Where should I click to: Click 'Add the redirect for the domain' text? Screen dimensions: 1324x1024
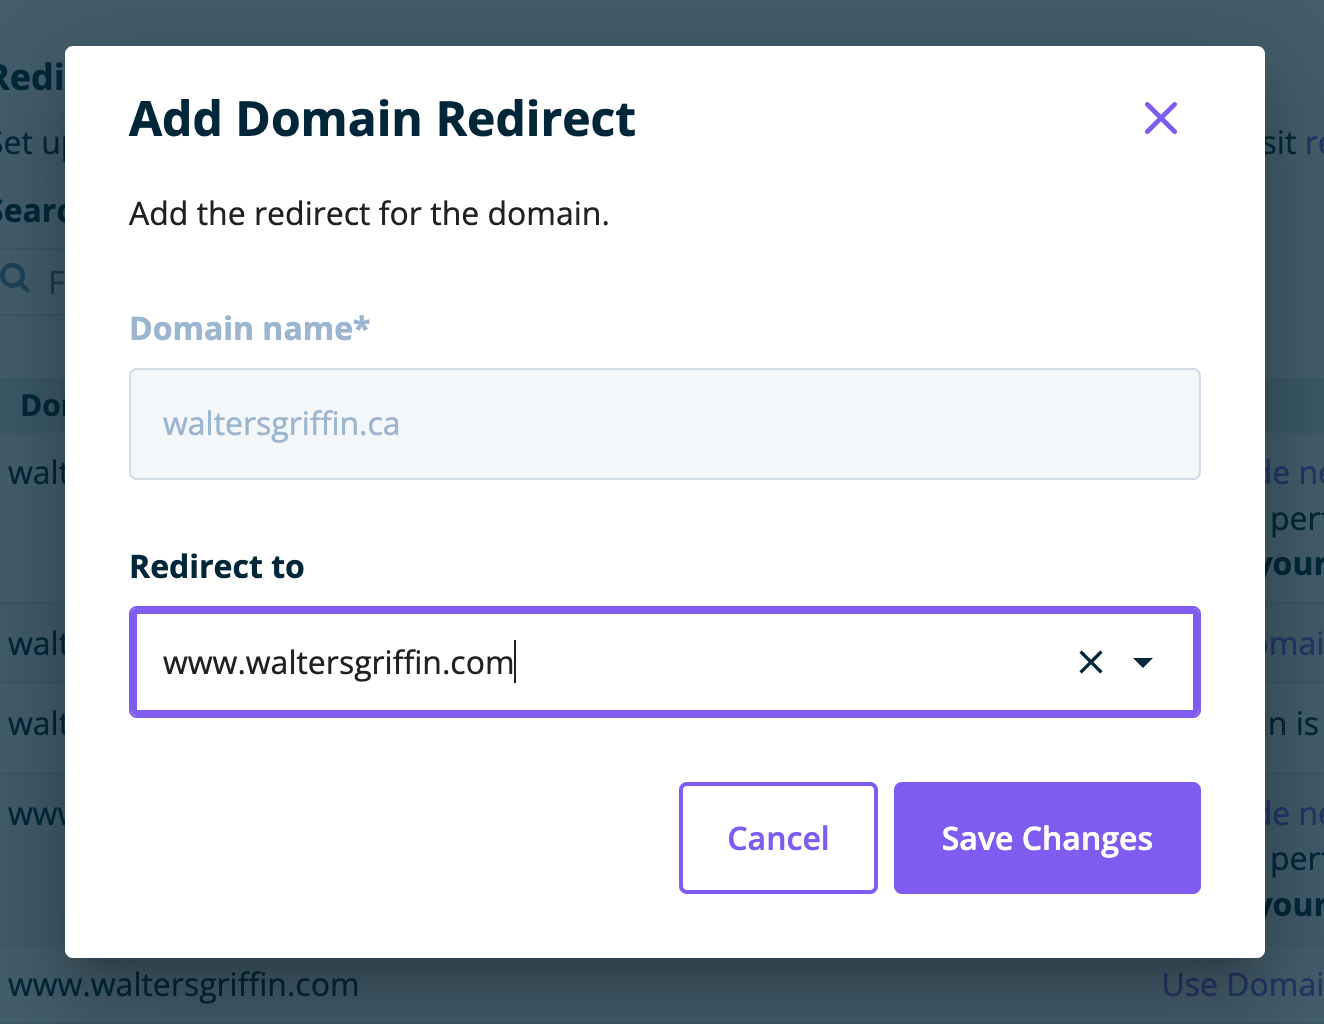(369, 214)
